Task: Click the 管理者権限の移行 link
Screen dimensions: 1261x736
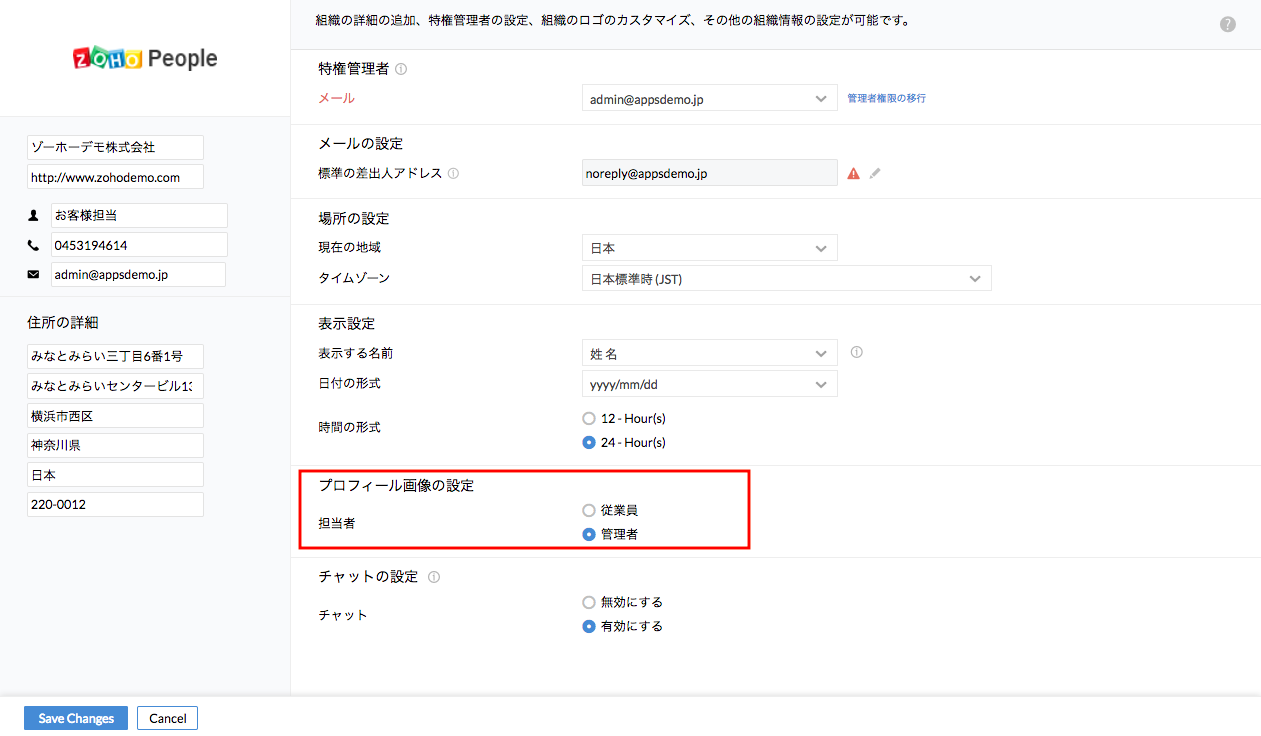Action: pos(886,99)
